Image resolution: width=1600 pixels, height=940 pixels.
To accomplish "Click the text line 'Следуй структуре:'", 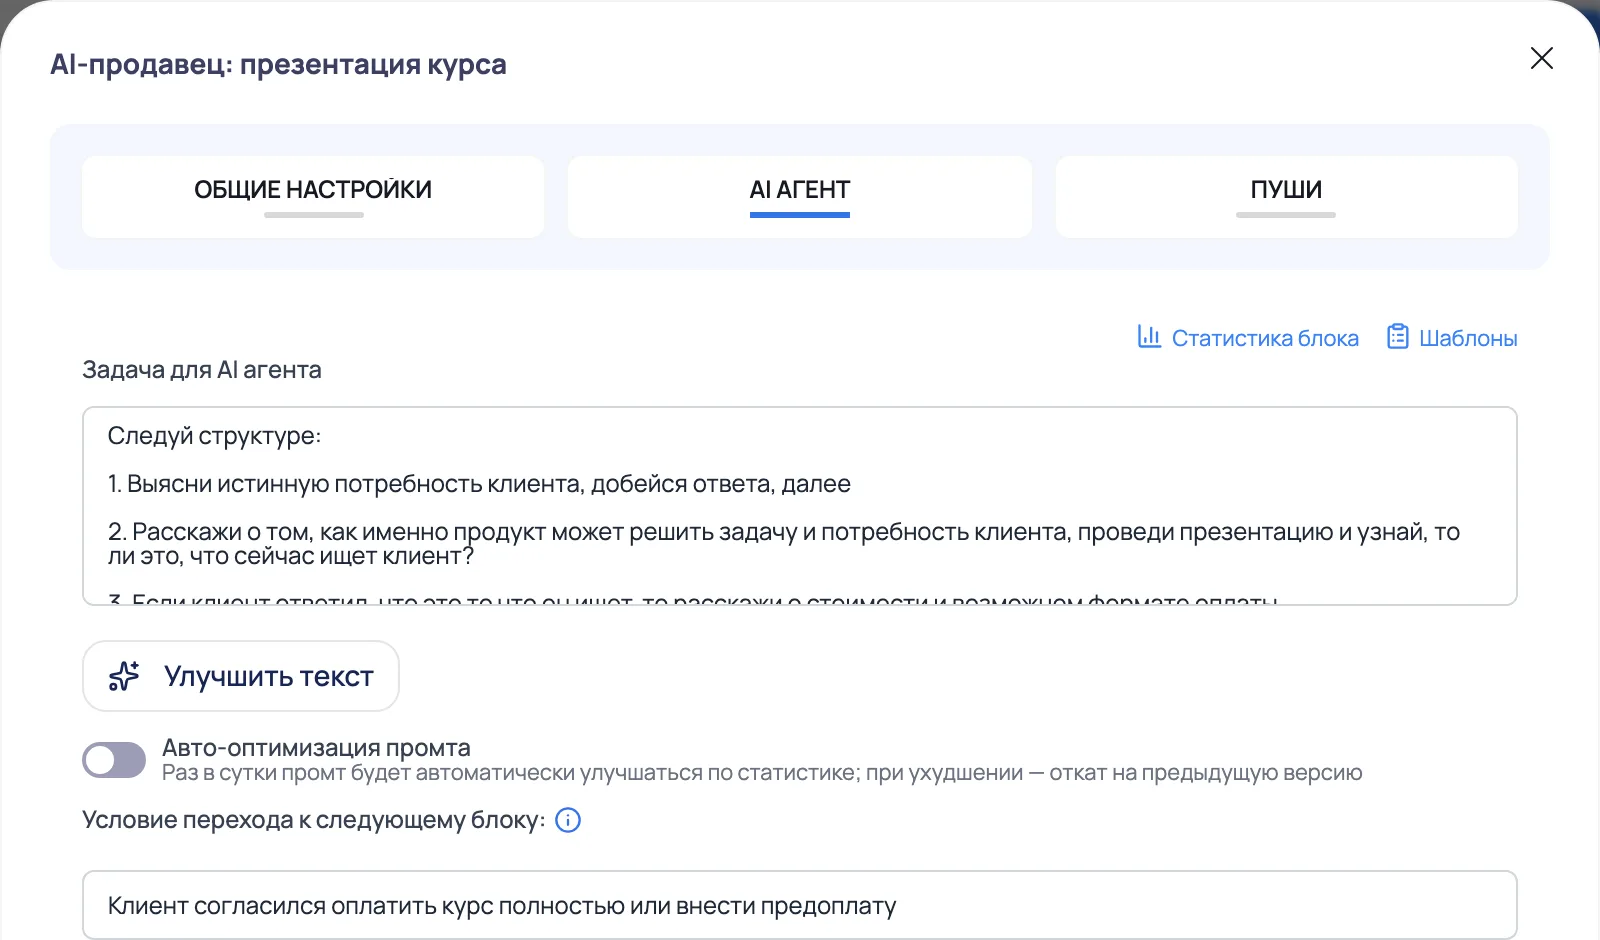I will coord(214,436).
